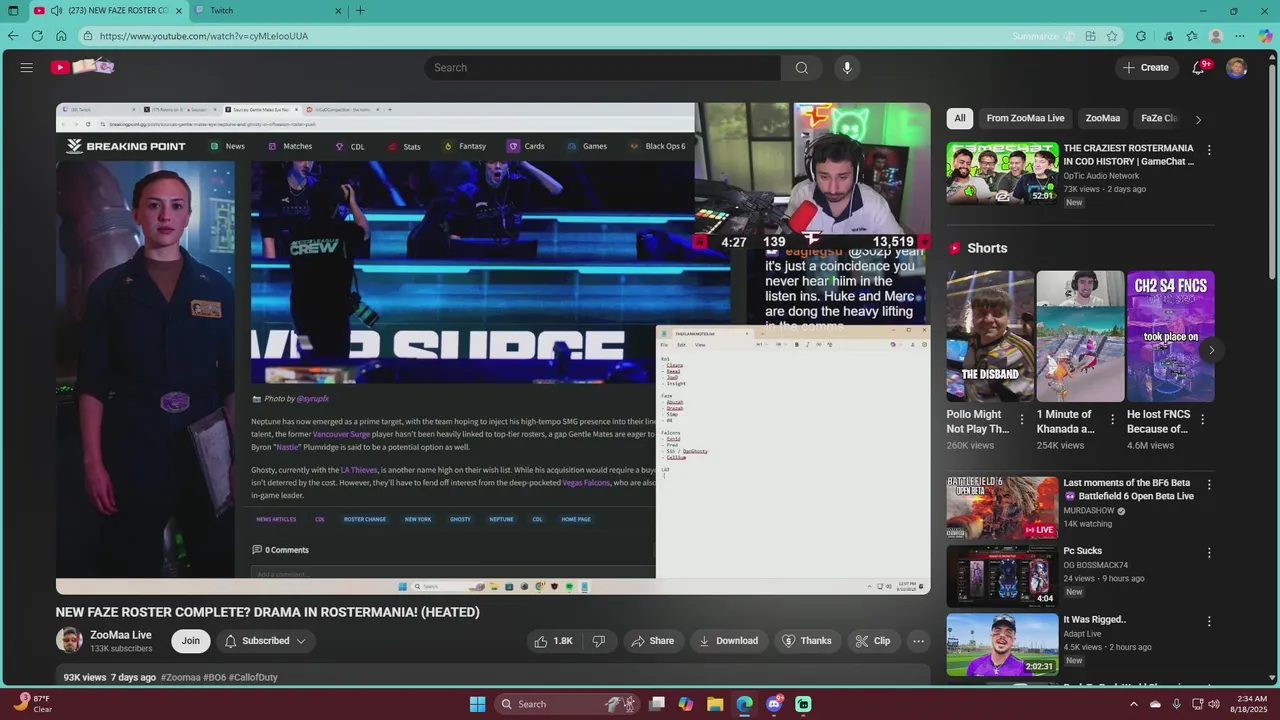
Task: Start voice search with the microphone
Action: [x=847, y=67]
